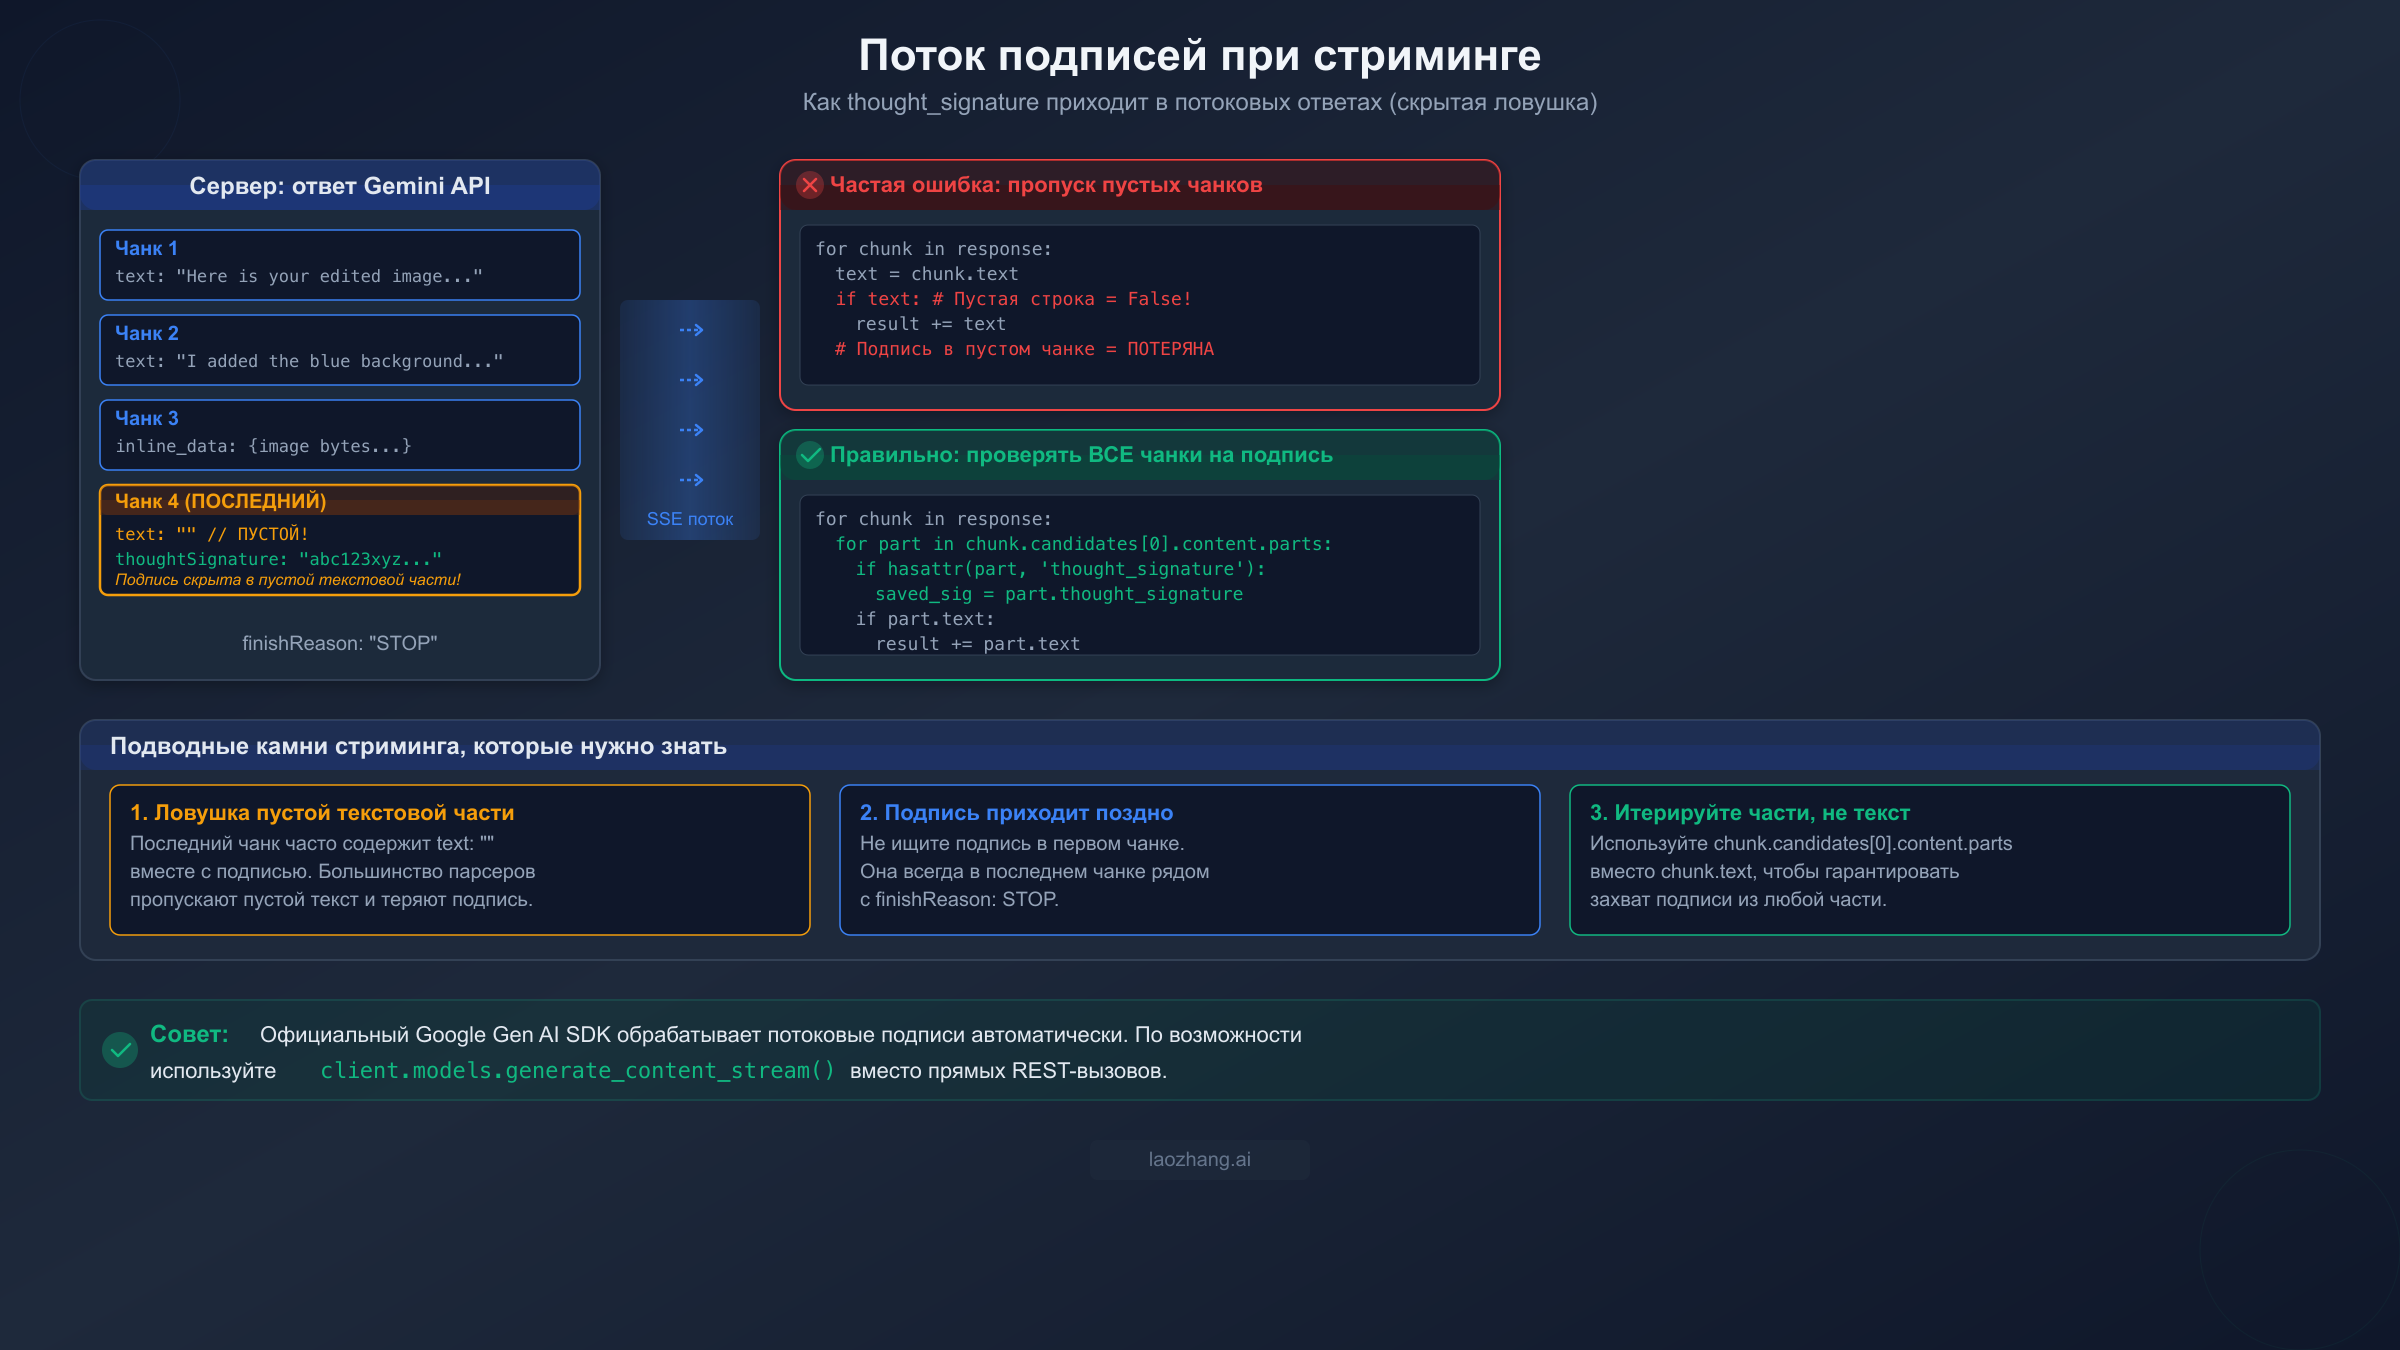Click the red X error icon

point(810,184)
